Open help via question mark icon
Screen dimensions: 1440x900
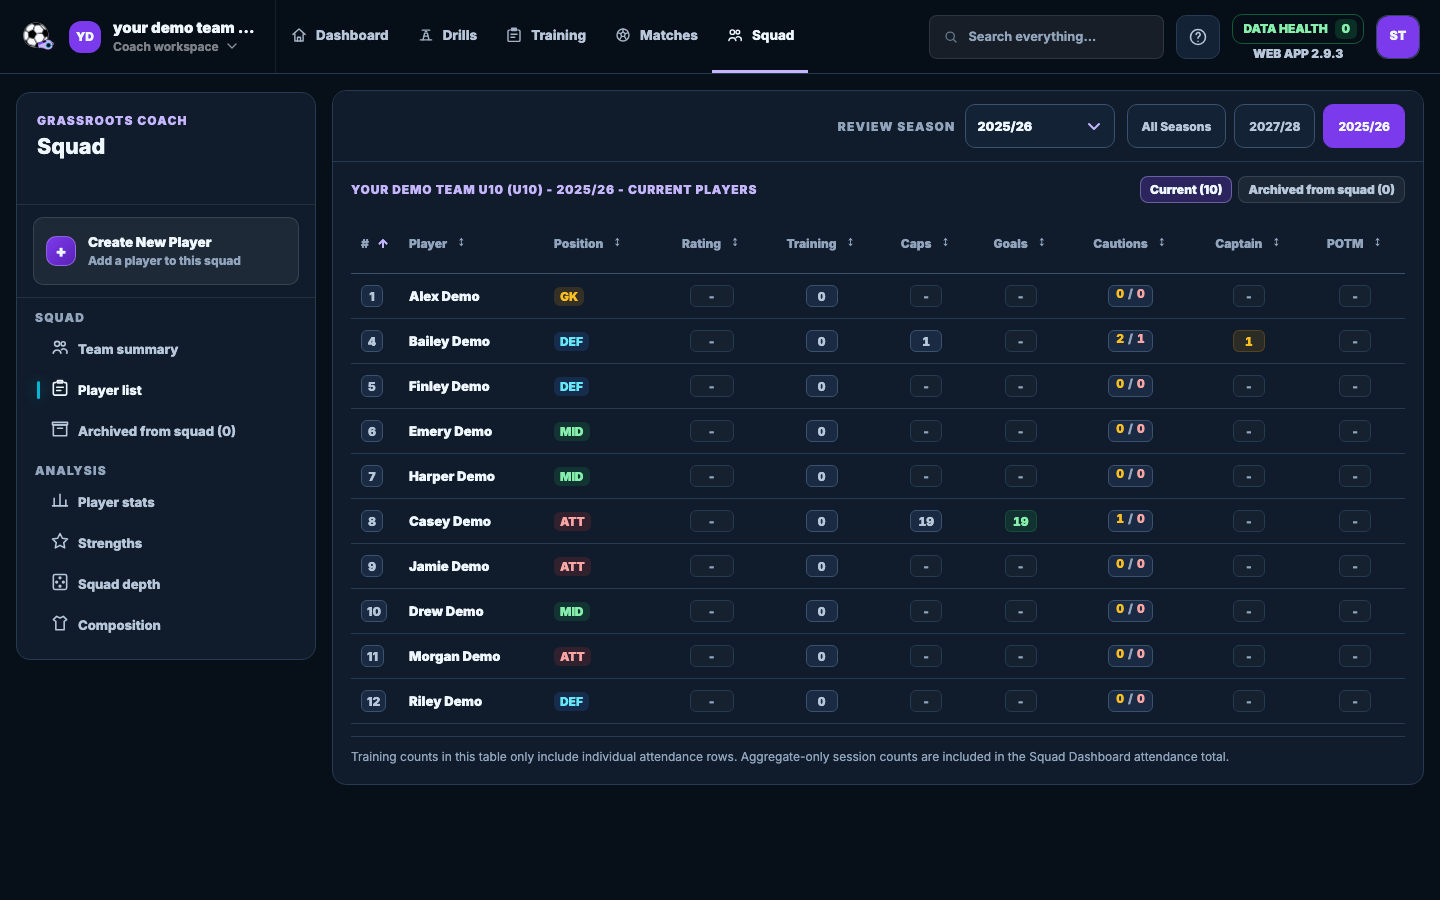1198,37
